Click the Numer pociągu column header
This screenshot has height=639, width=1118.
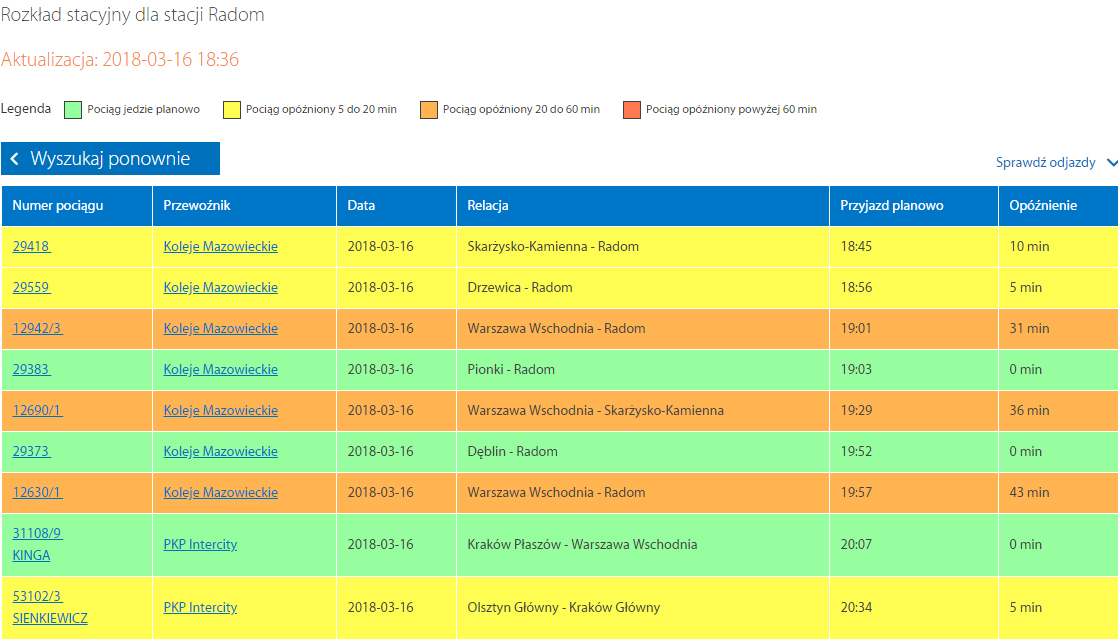58,206
